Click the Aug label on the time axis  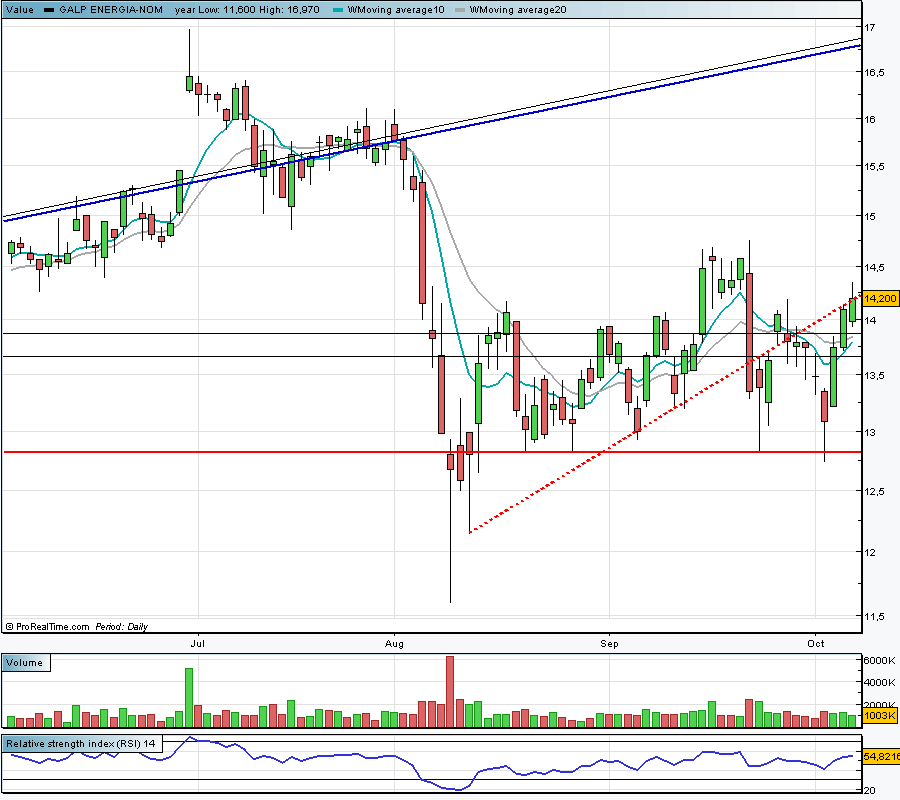pyautogui.click(x=394, y=643)
